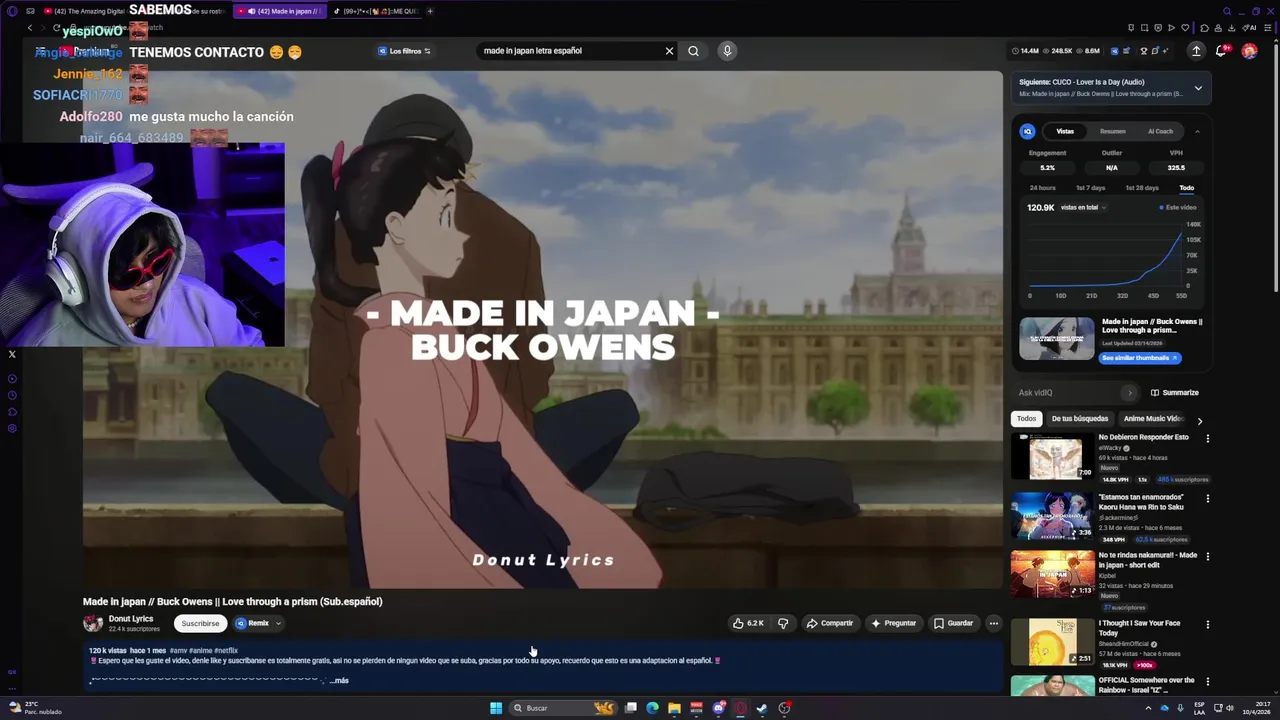Switch to the TikTok browser tab
The width and height of the screenshot is (1280, 720).
(375, 11)
